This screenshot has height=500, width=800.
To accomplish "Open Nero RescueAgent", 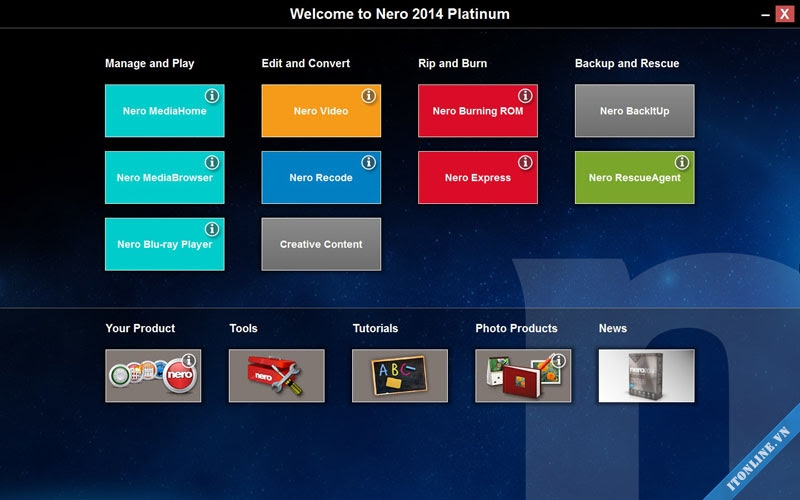I will [x=634, y=178].
